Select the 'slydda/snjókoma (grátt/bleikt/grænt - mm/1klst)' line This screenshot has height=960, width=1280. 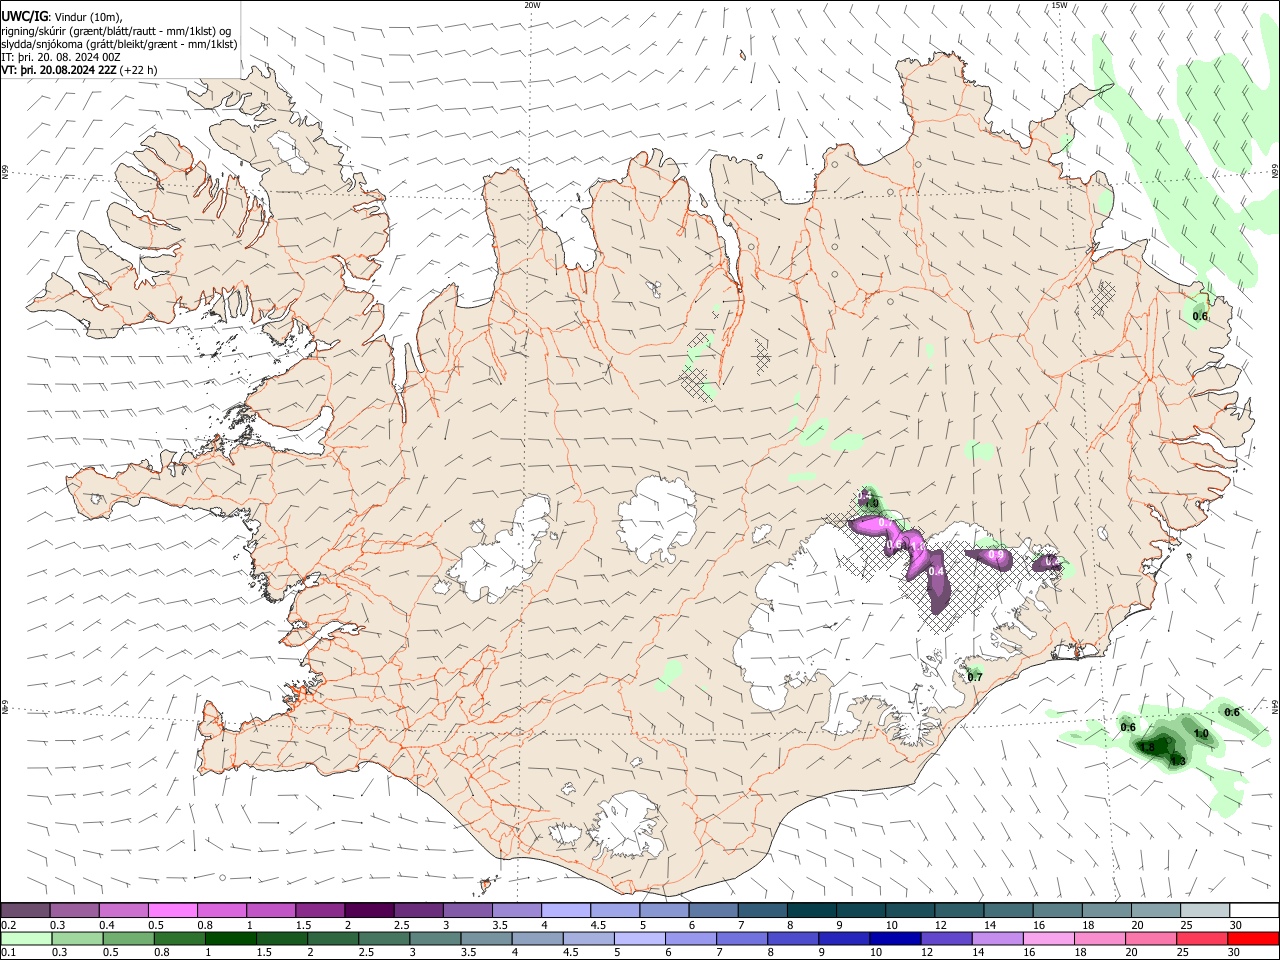click(119, 44)
